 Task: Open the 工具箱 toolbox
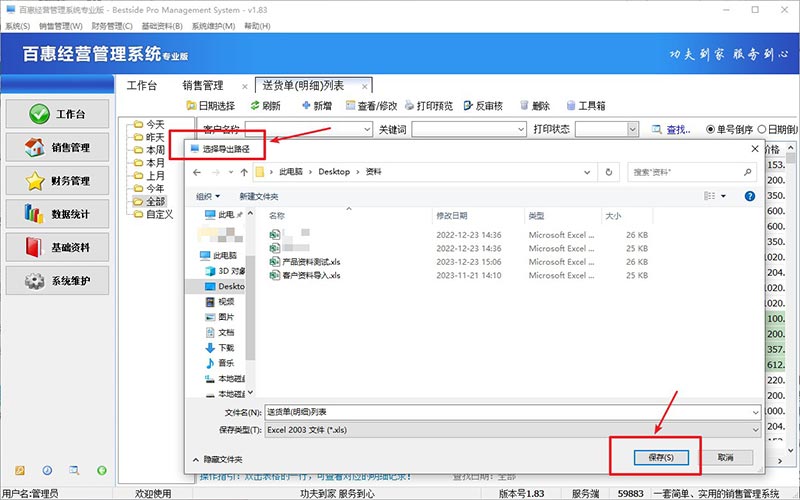[586, 106]
